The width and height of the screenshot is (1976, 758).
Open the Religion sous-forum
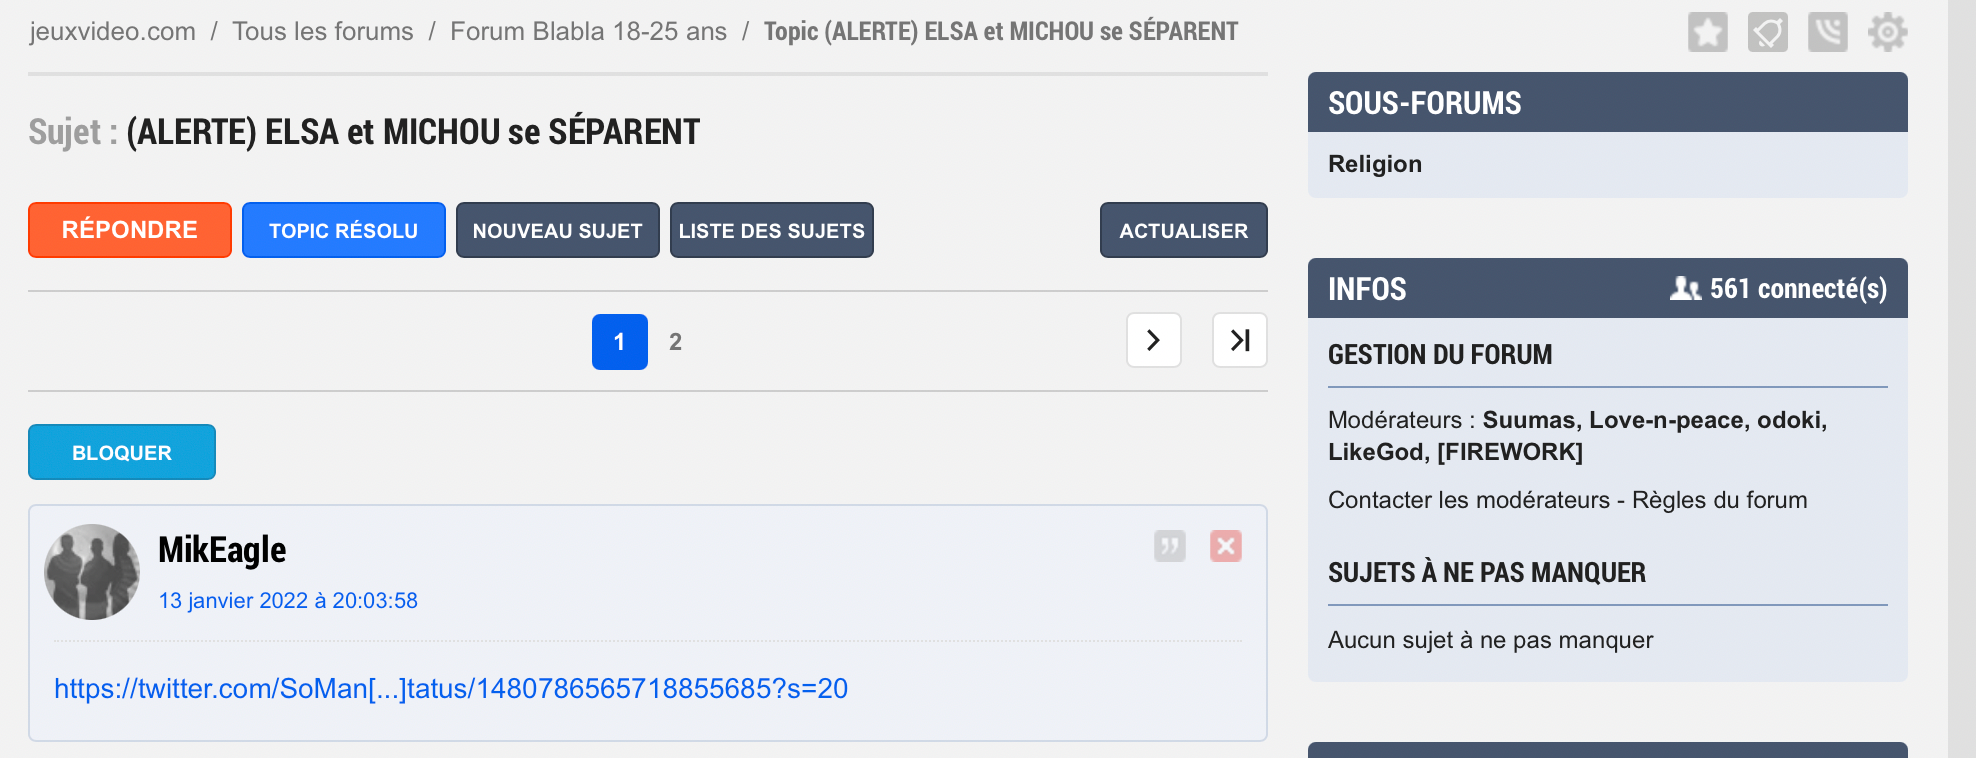coord(1374,164)
